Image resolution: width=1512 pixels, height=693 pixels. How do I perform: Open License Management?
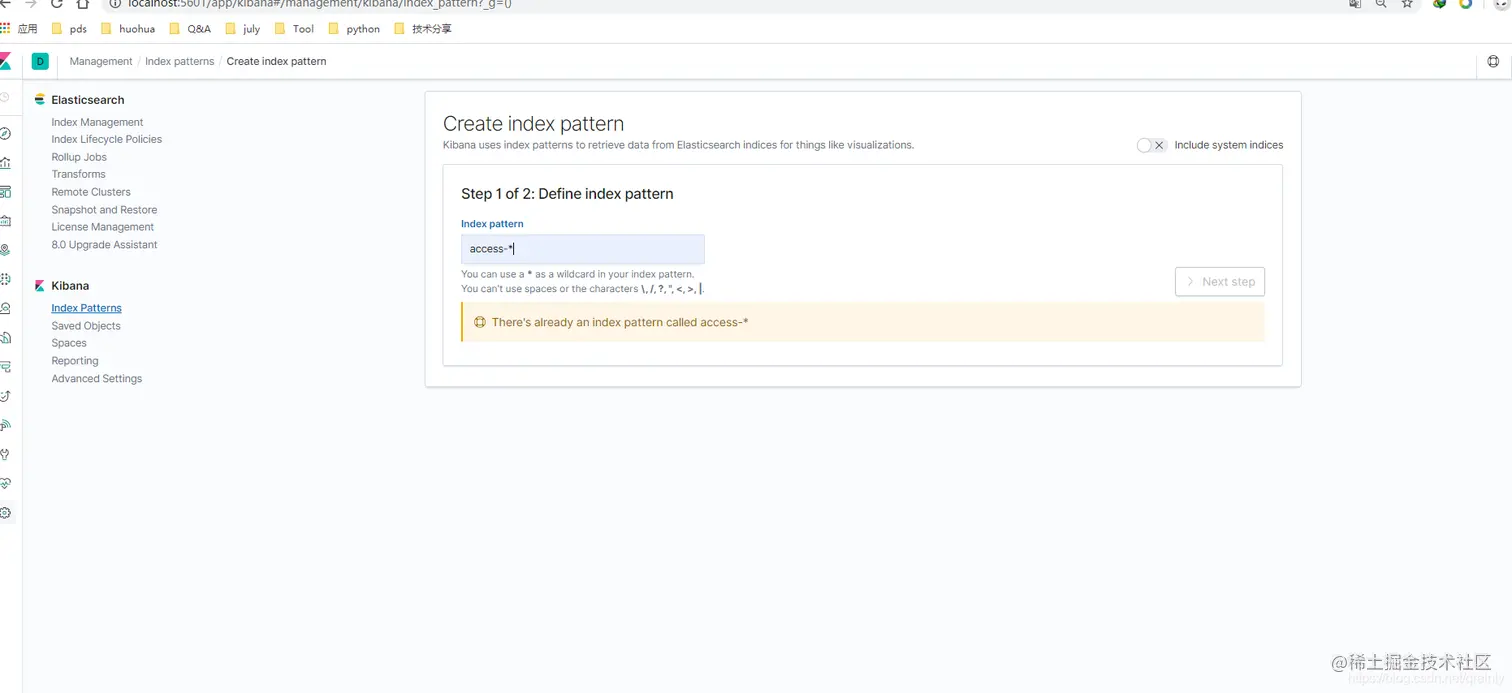(x=102, y=227)
